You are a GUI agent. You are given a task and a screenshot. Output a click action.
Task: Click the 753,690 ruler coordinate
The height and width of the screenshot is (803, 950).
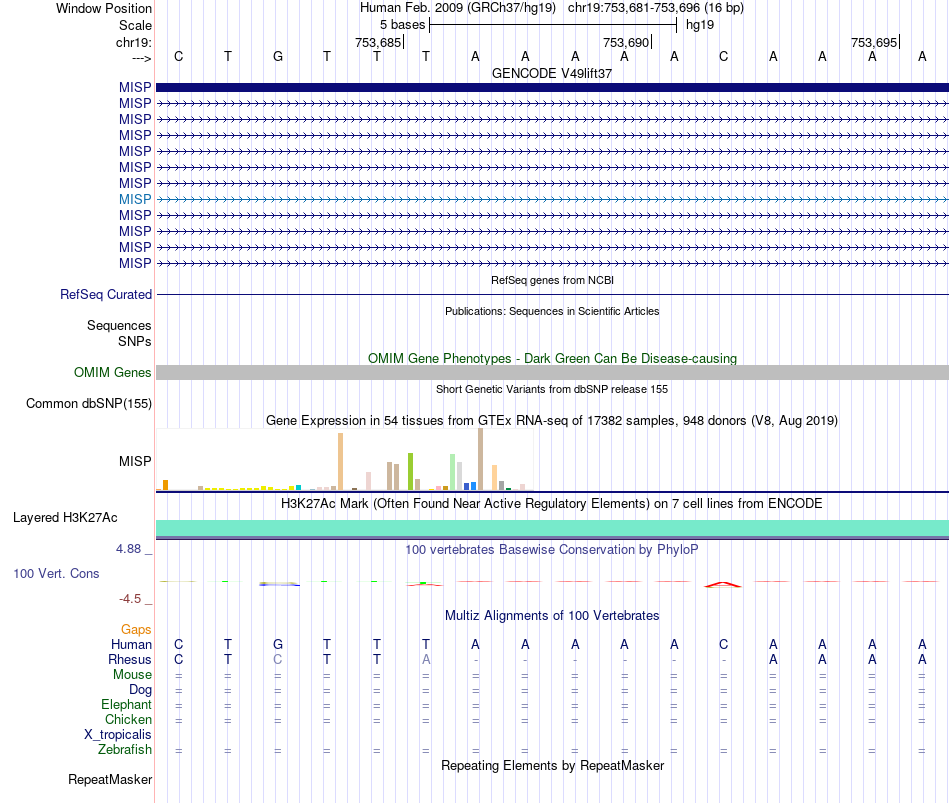click(x=626, y=42)
